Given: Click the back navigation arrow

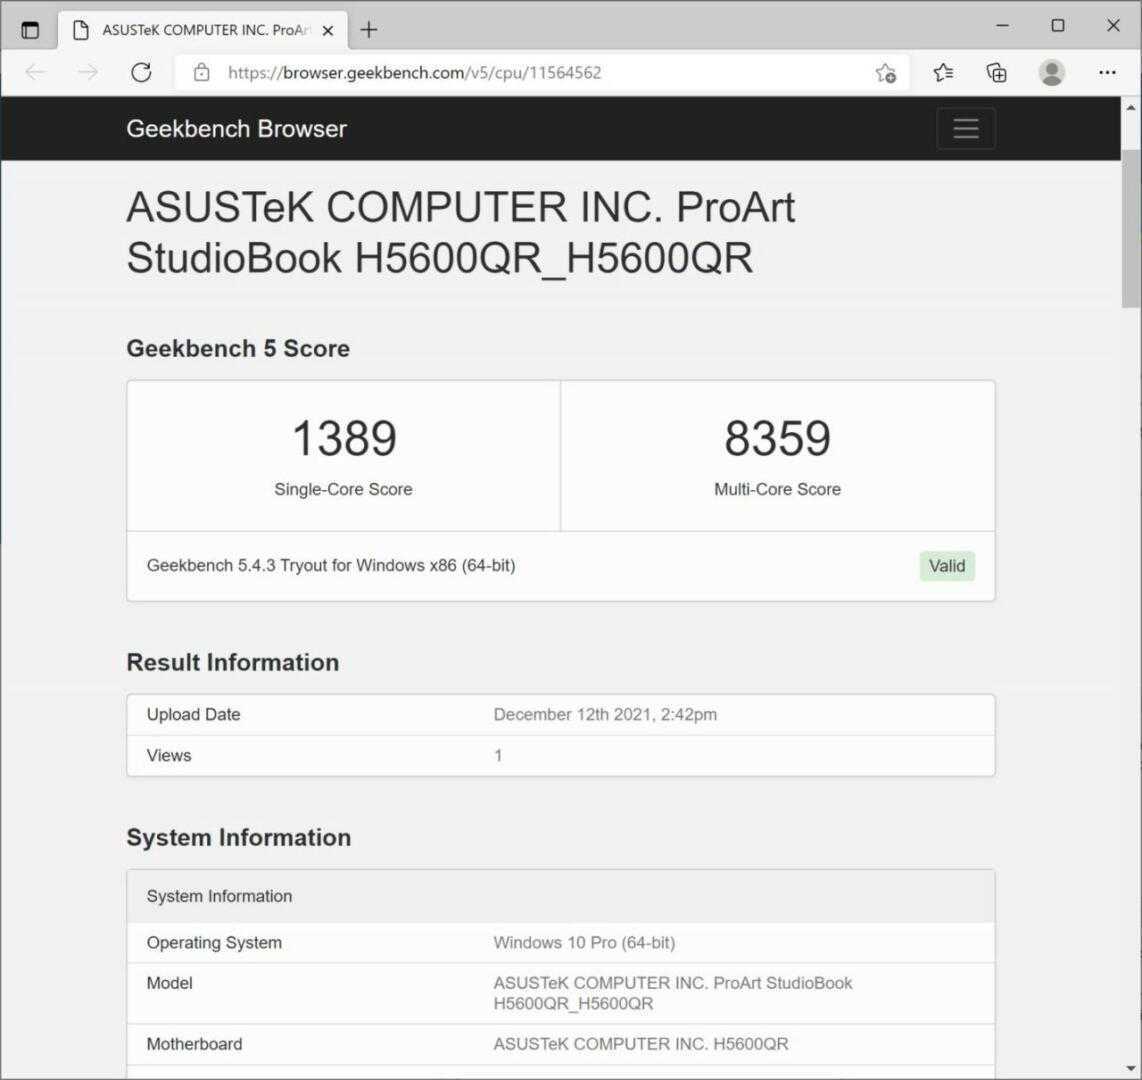Looking at the screenshot, I should click(35, 72).
